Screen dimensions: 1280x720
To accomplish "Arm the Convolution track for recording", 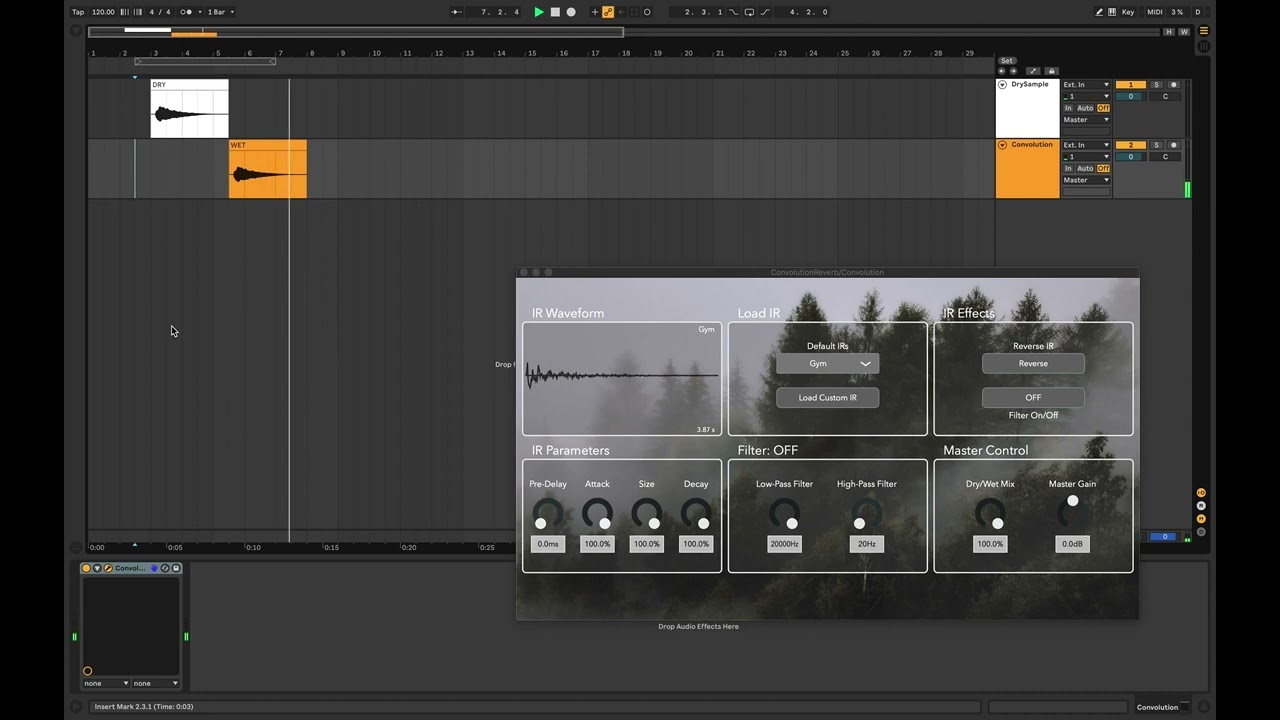I will (x=1174, y=145).
